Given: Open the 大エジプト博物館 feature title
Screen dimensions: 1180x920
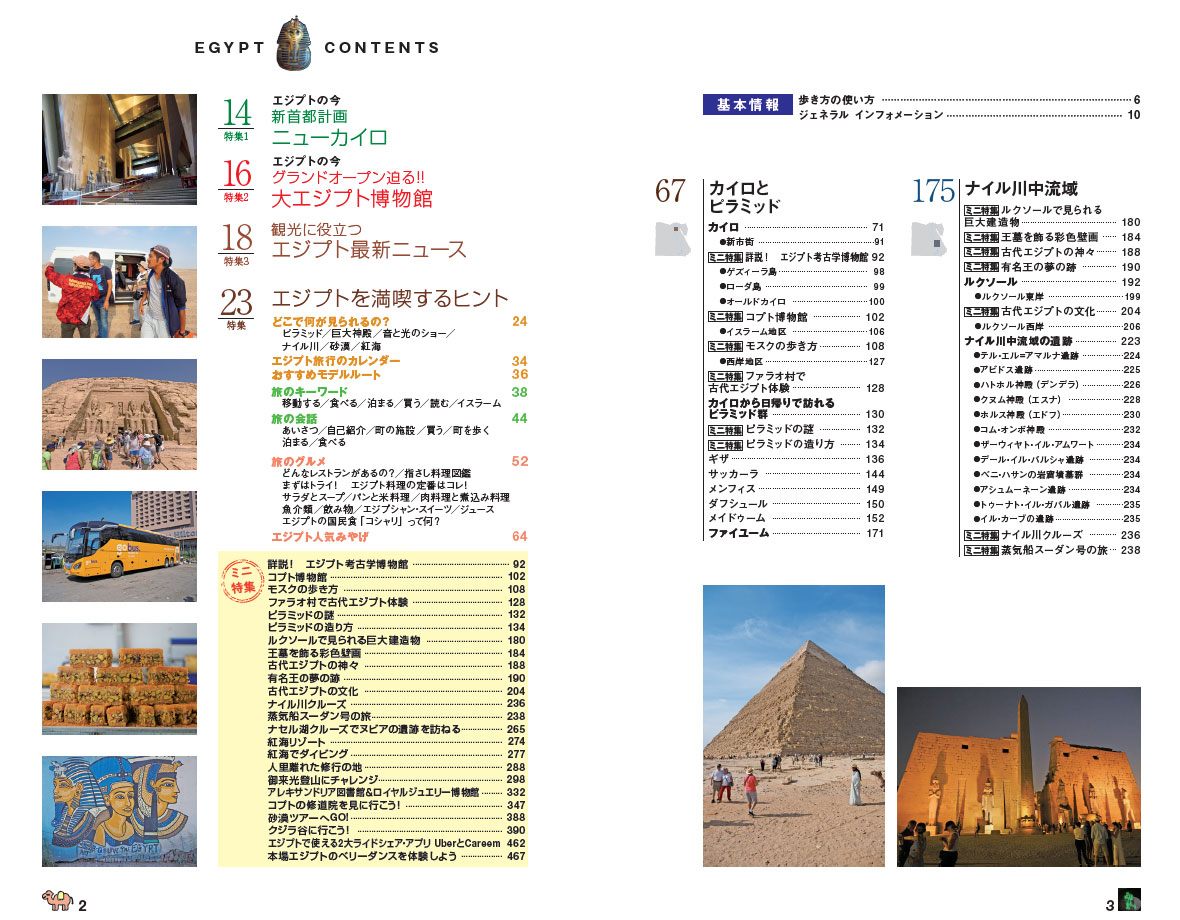Looking at the screenshot, I should [352, 198].
